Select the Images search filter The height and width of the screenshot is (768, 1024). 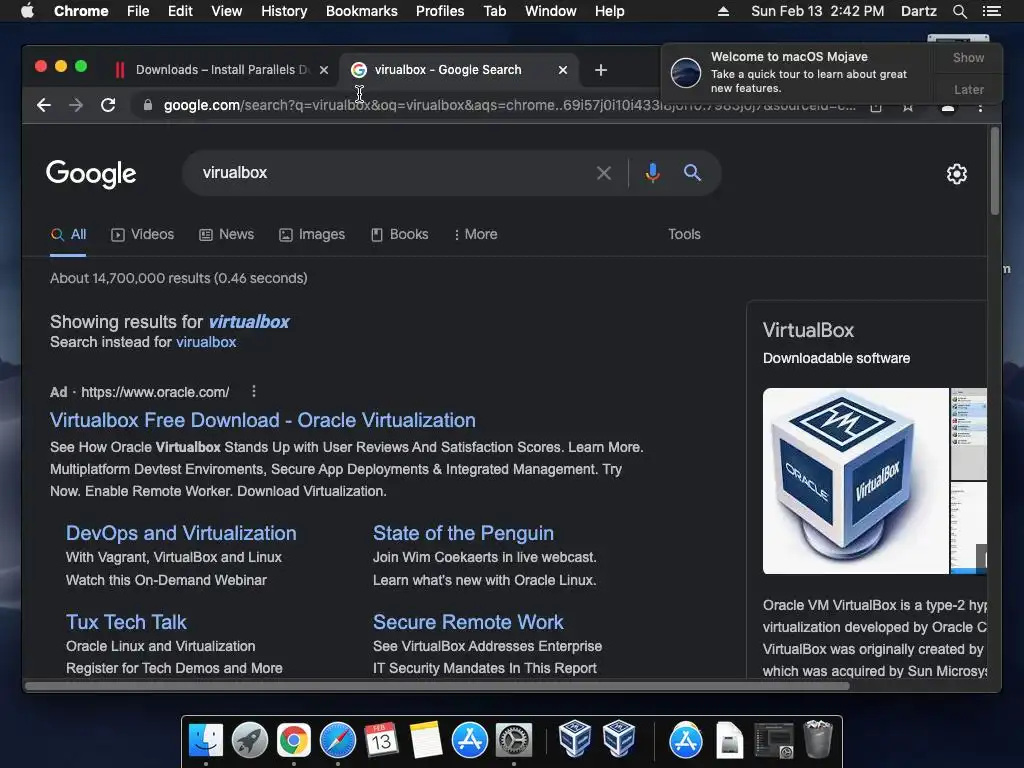[x=312, y=234]
